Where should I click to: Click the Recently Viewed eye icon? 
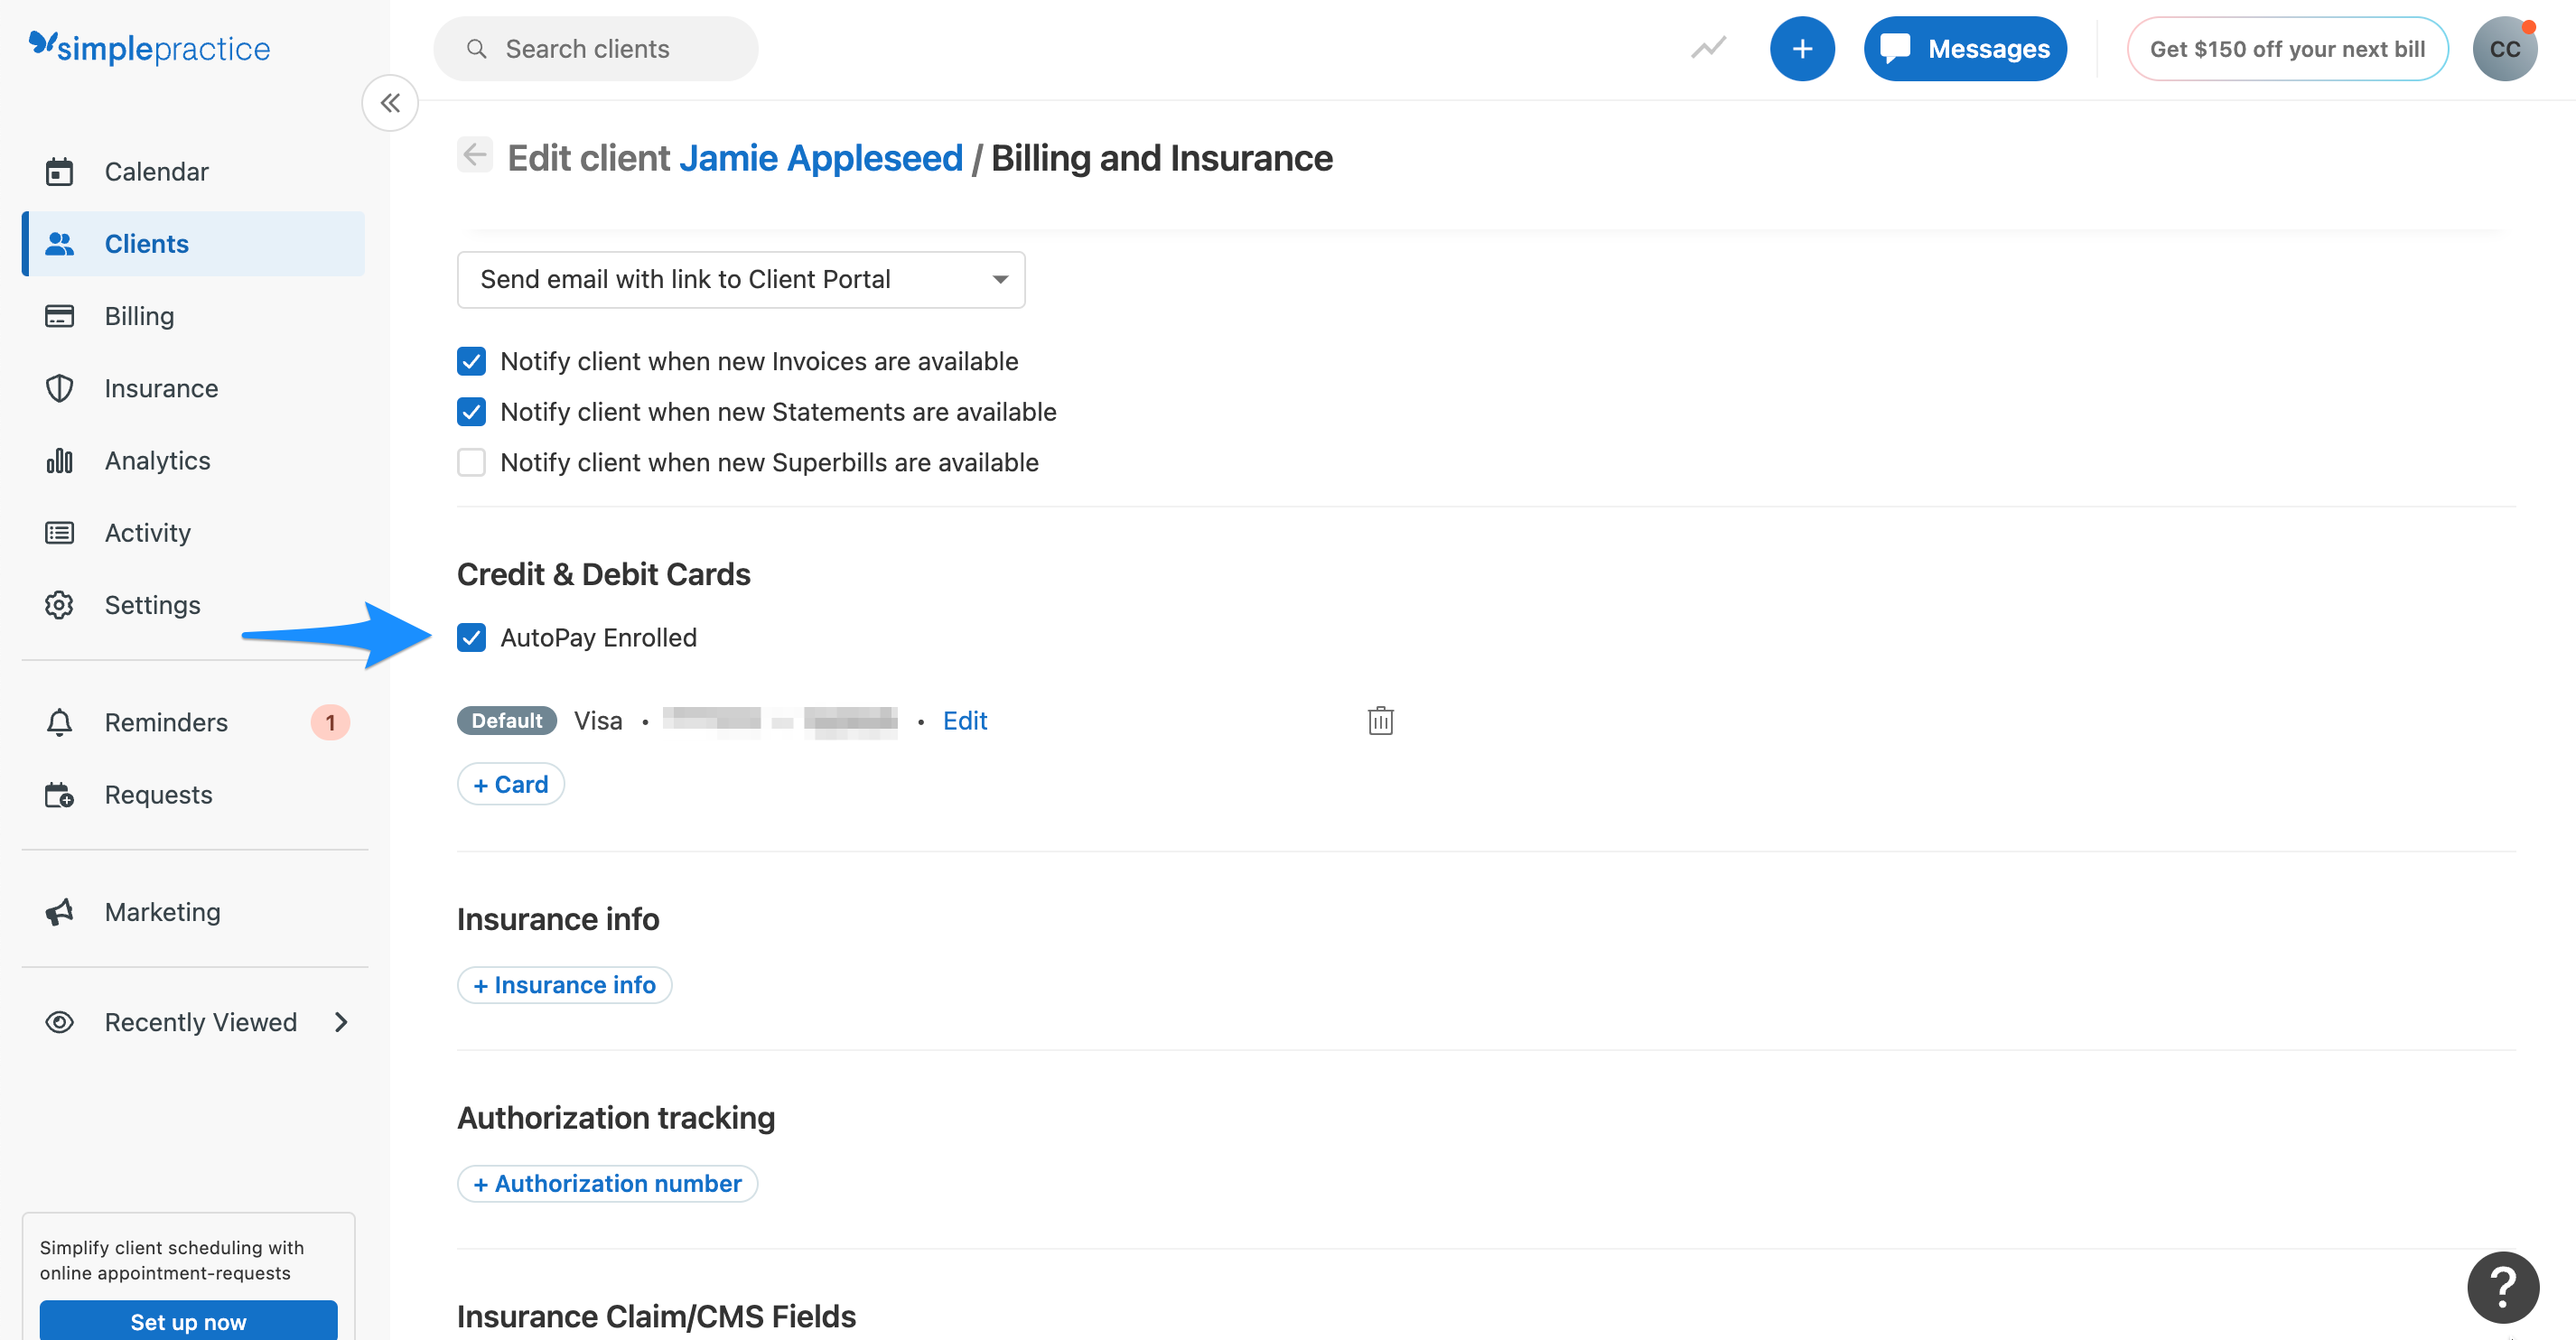coord(59,1021)
